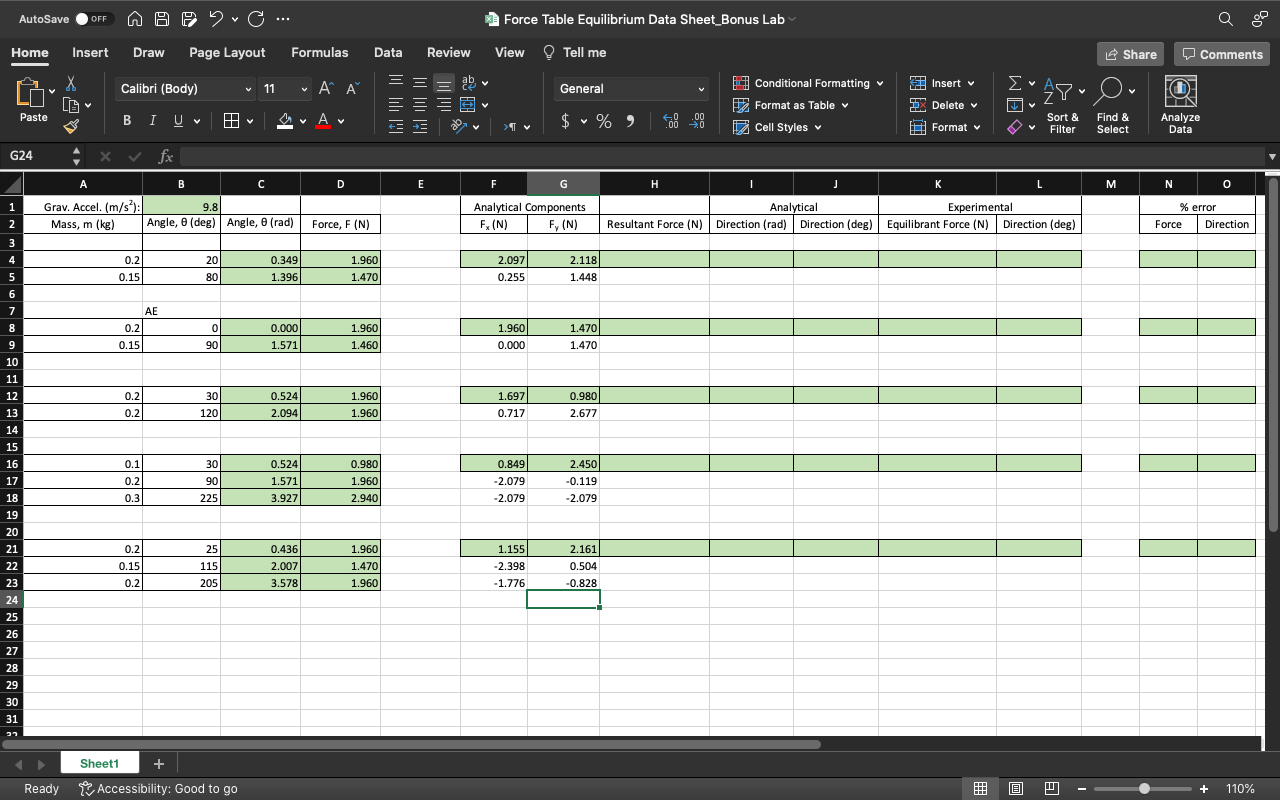This screenshot has width=1280, height=800.
Task: Open Find & Select
Action: click(x=1112, y=103)
